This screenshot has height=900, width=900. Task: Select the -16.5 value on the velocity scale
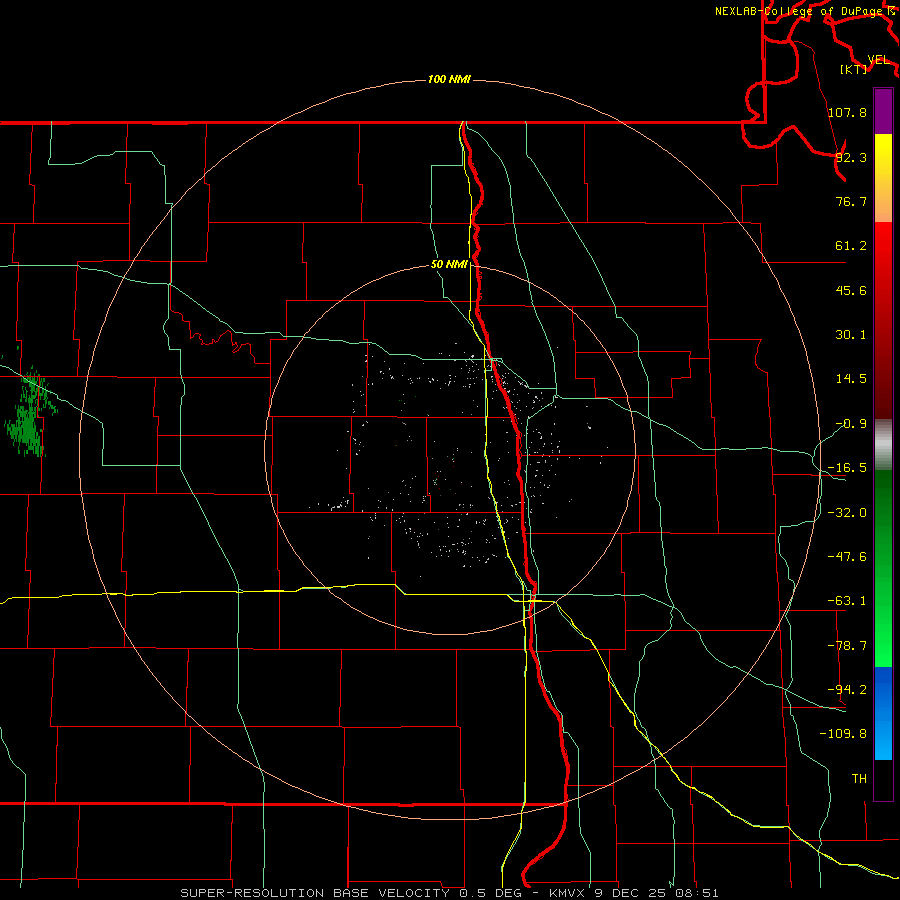(x=847, y=468)
